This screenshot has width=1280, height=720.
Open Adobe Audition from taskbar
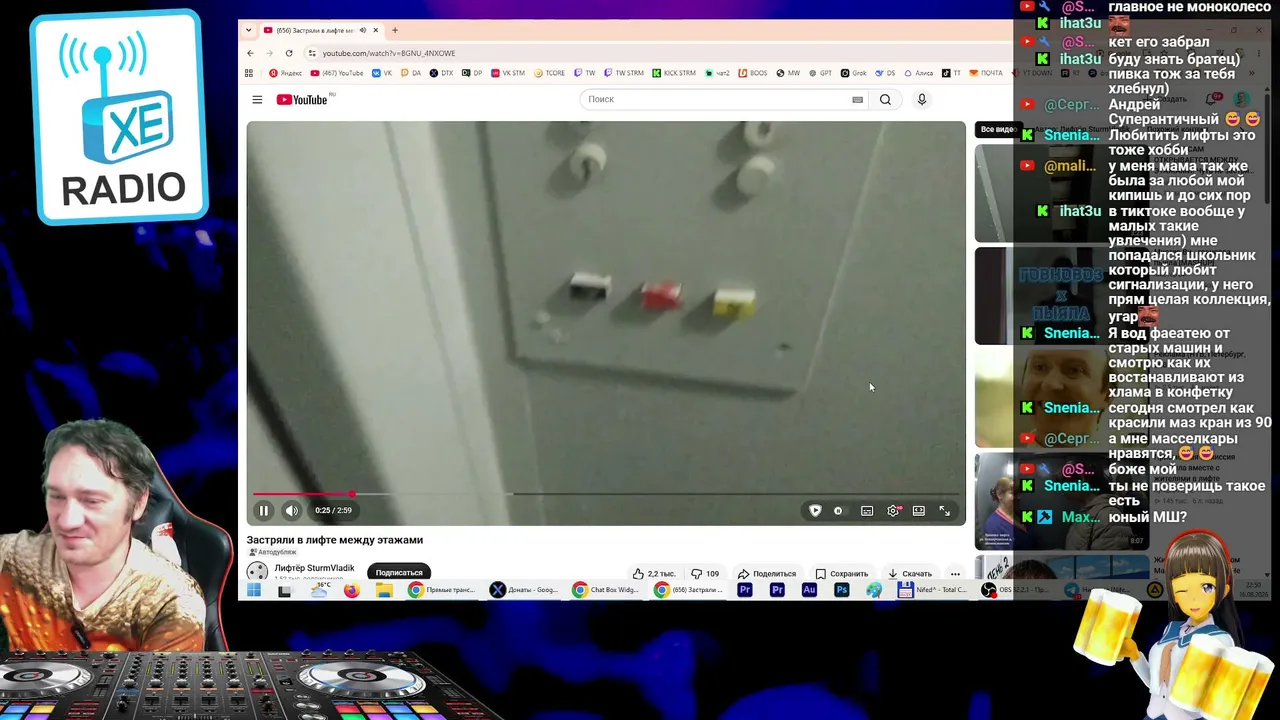tap(809, 591)
